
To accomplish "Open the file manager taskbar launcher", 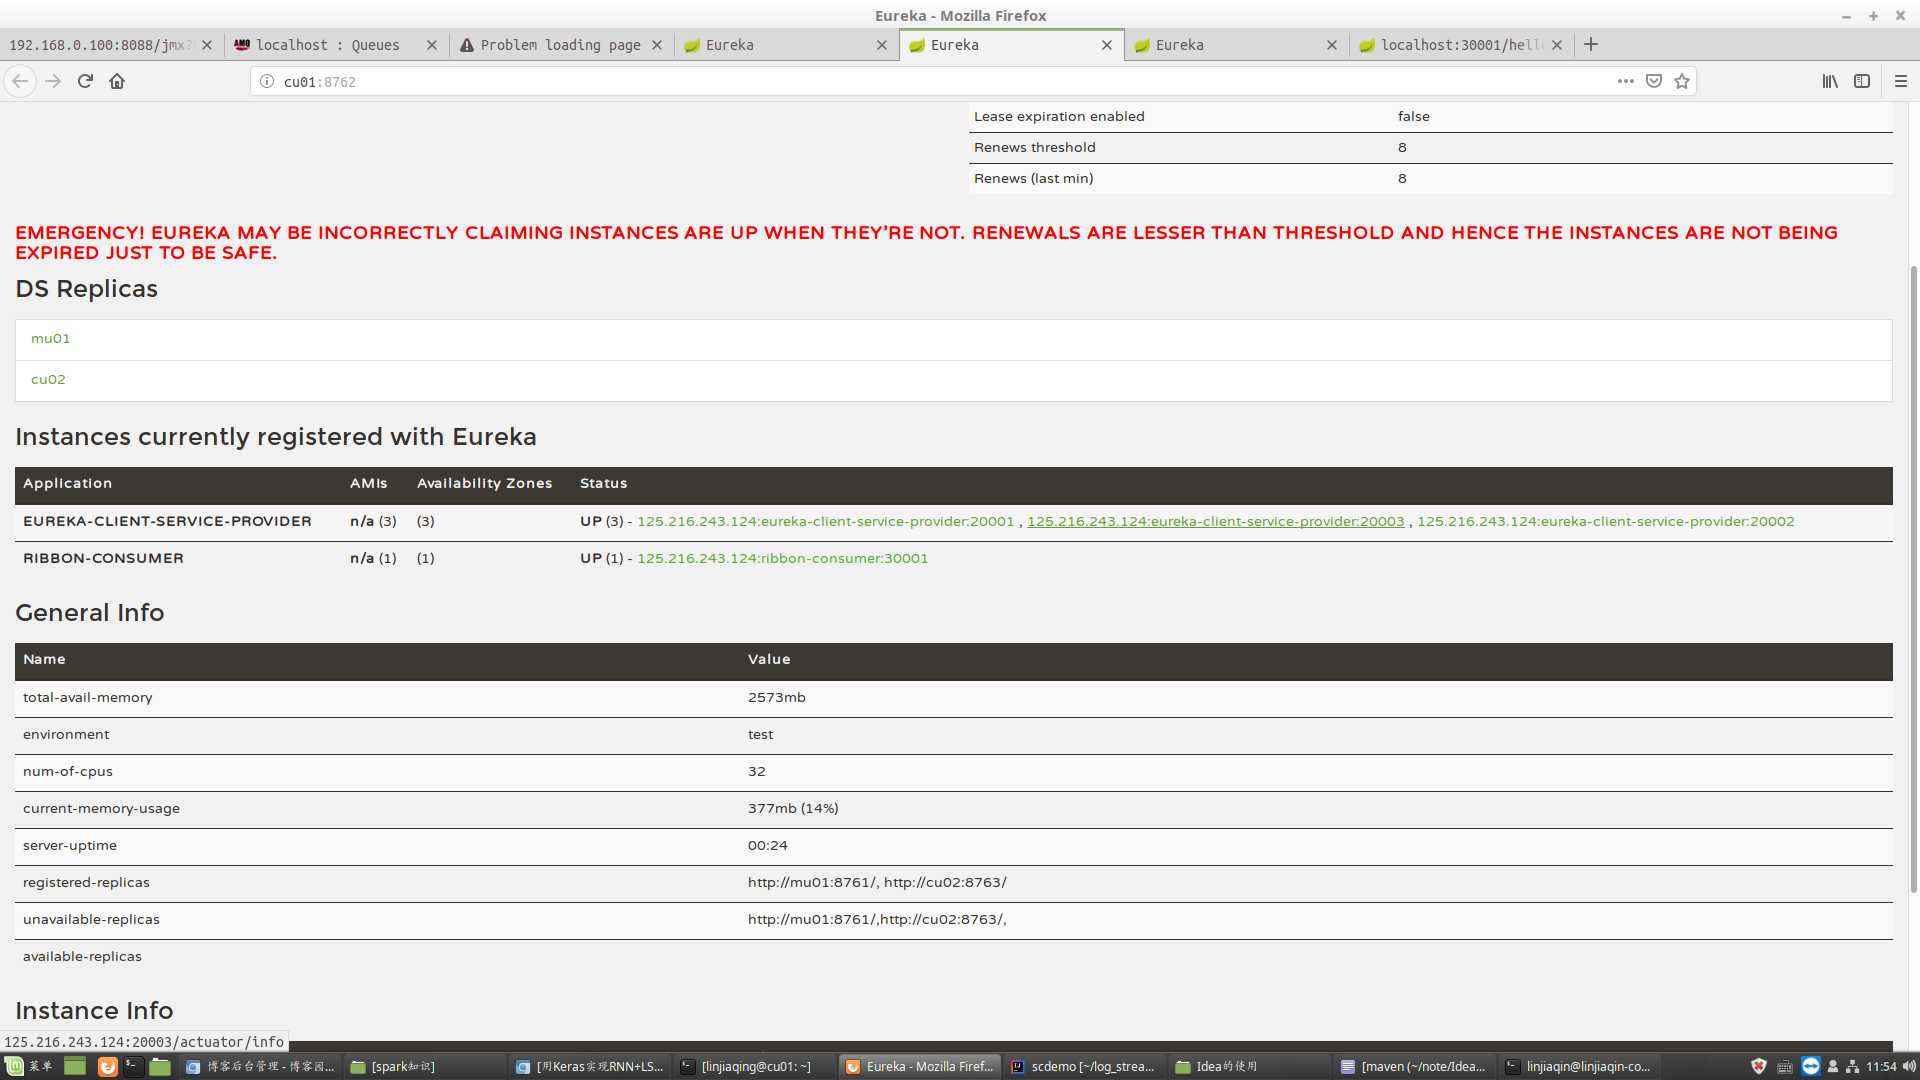I will click(160, 1067).
